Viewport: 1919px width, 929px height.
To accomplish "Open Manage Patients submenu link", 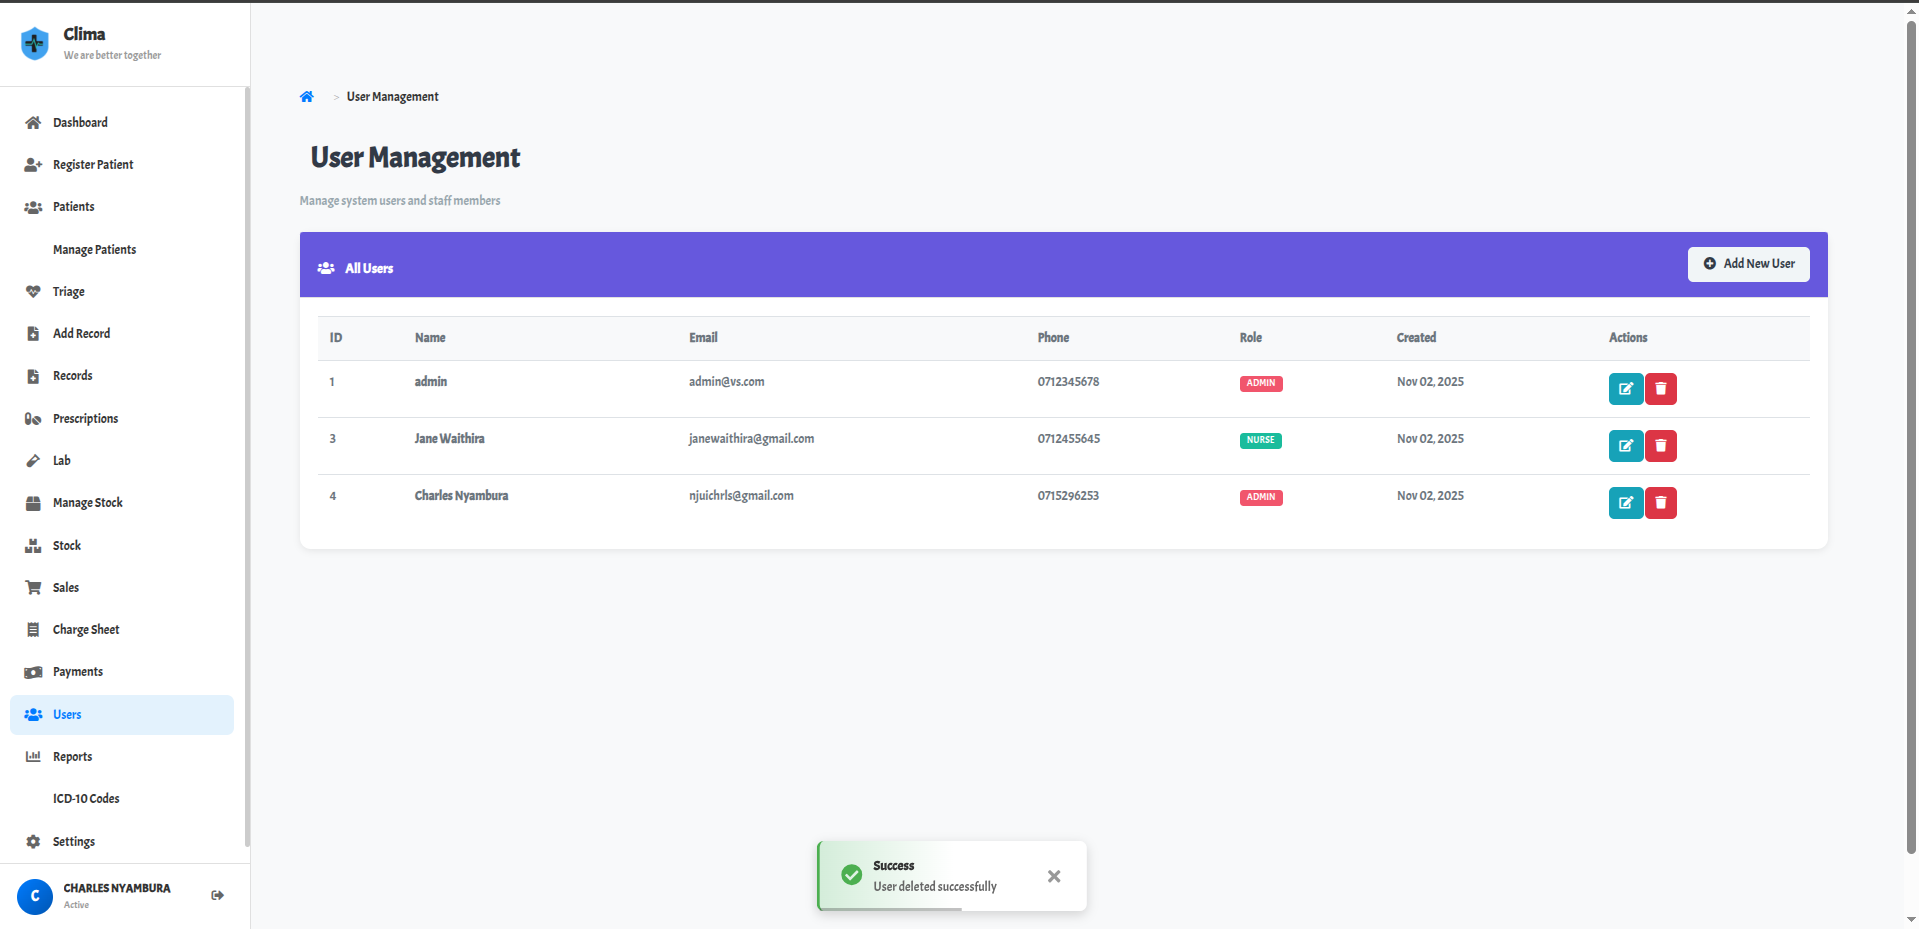I will pyautogui.click(x=94, y=250).
